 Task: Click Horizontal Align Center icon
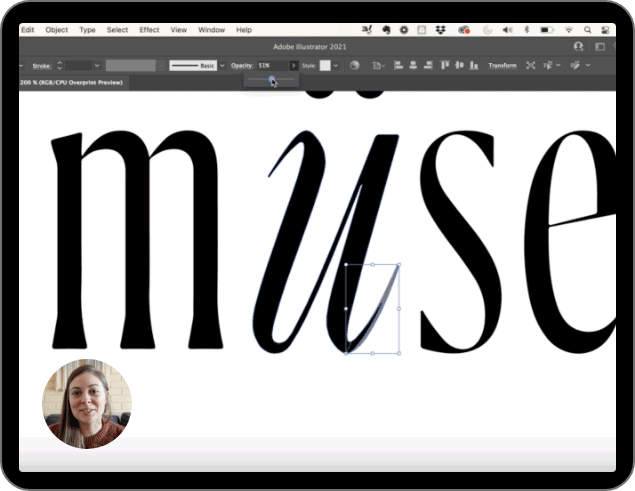(413, 65)
